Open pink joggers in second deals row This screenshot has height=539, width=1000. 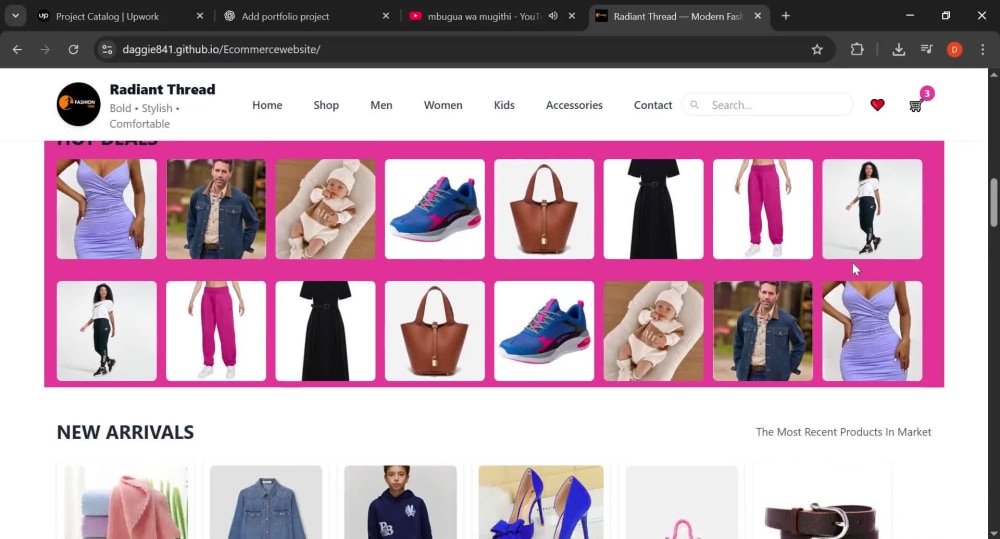(216, 331)
